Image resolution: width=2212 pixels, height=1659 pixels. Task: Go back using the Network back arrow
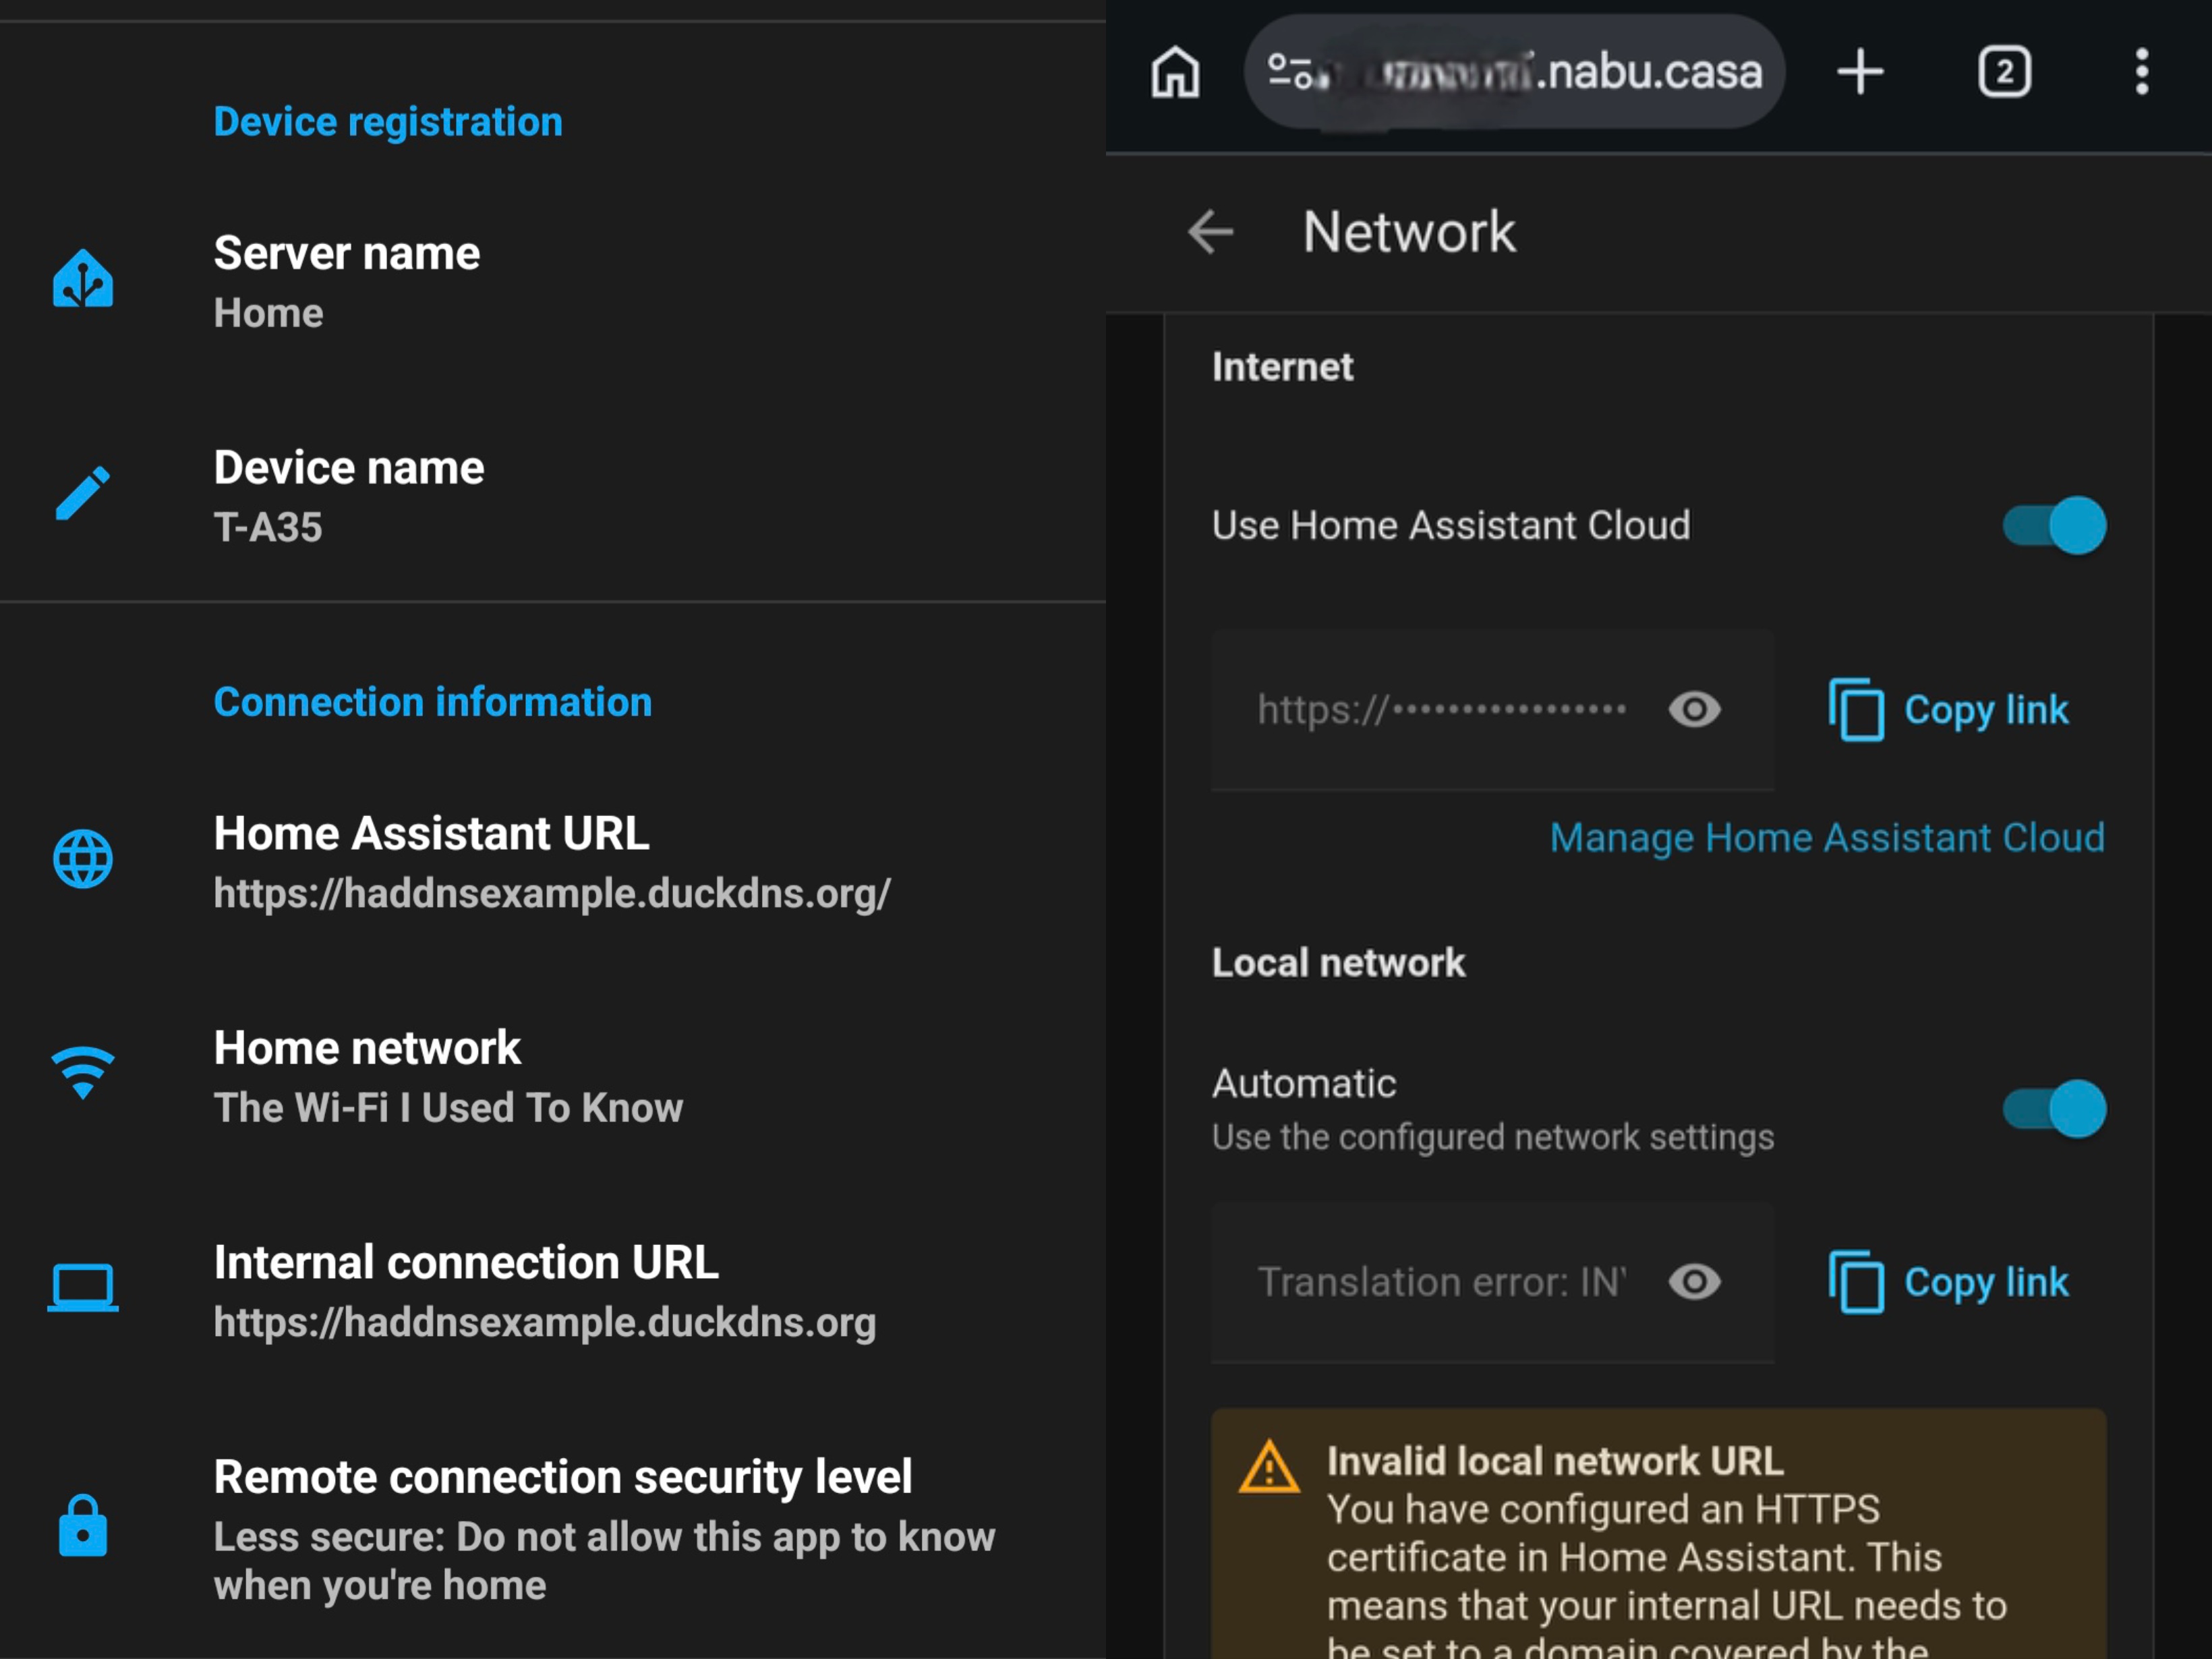tap(1210, 232)
